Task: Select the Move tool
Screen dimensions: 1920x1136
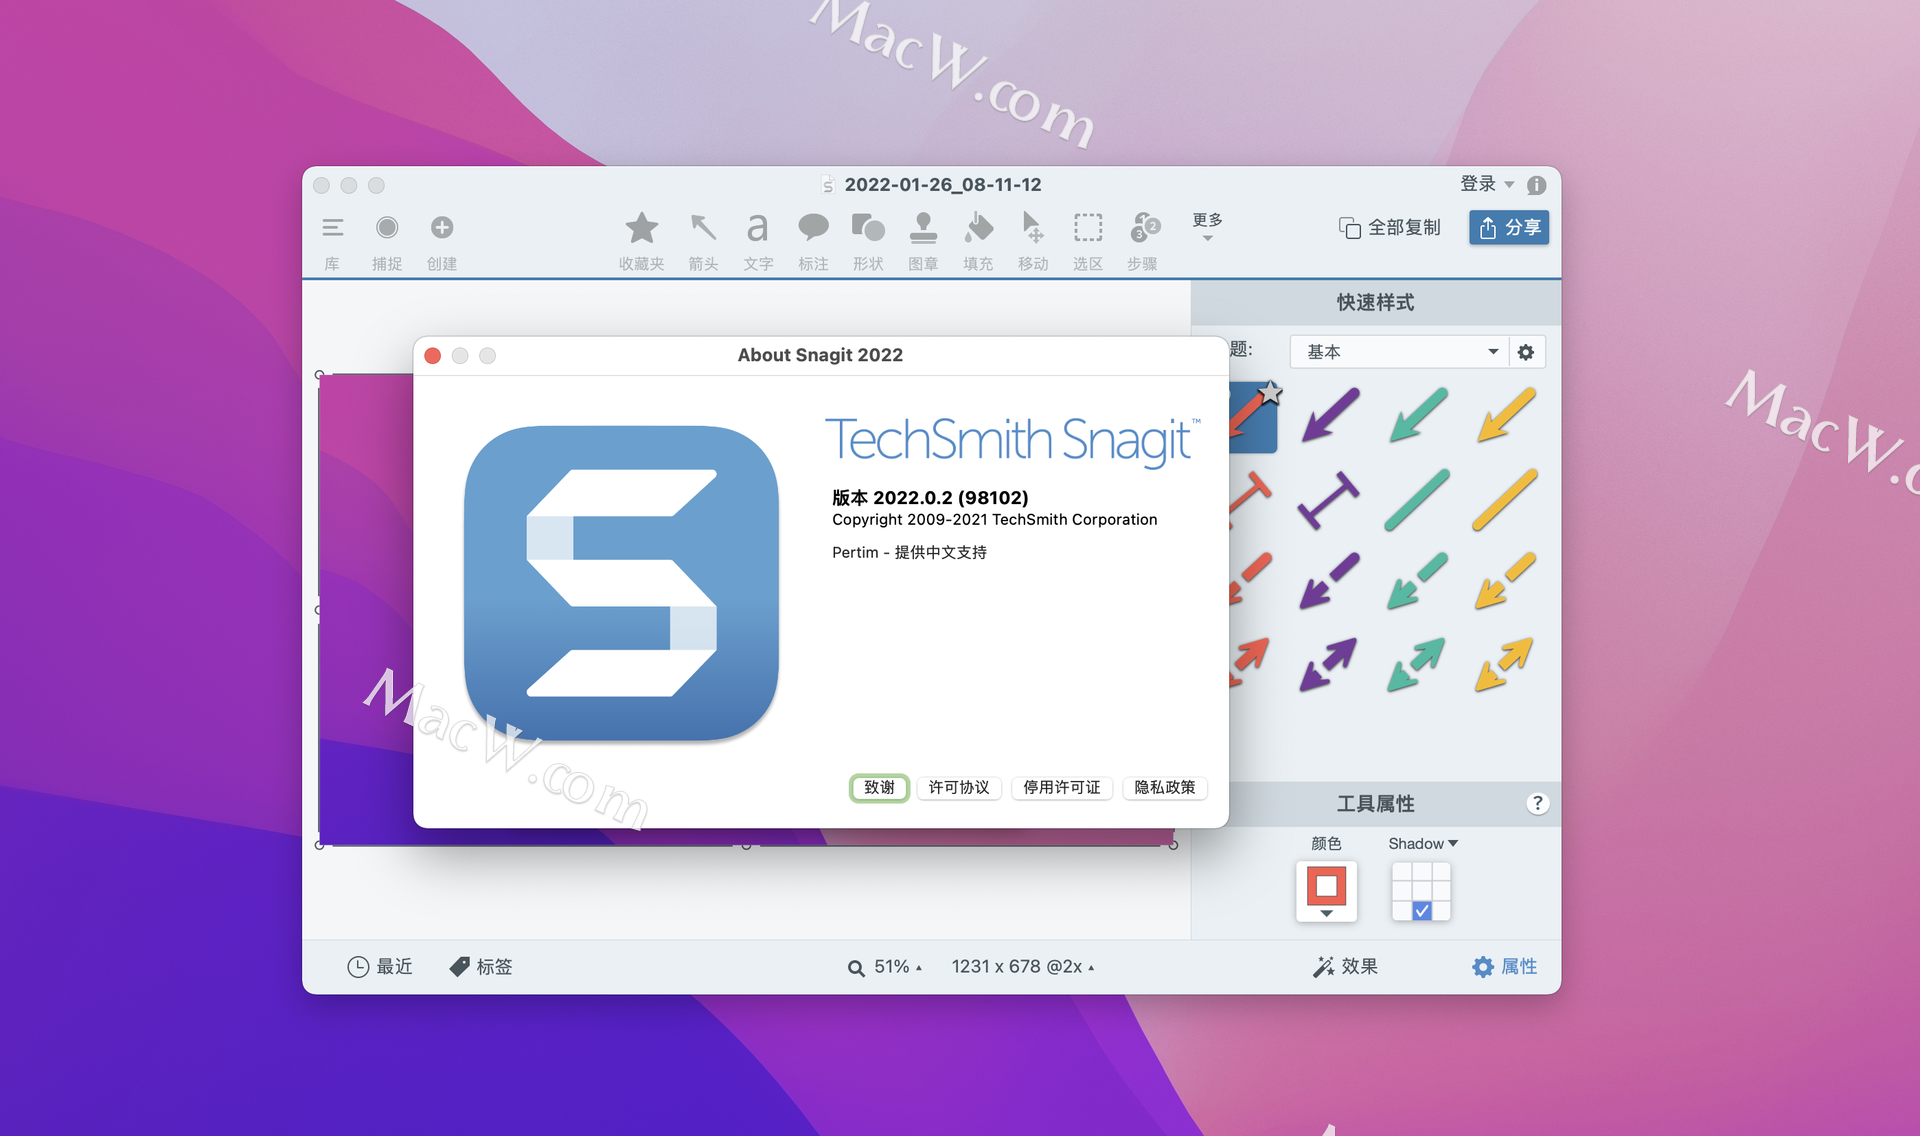Action: [x=1033, y=228]
